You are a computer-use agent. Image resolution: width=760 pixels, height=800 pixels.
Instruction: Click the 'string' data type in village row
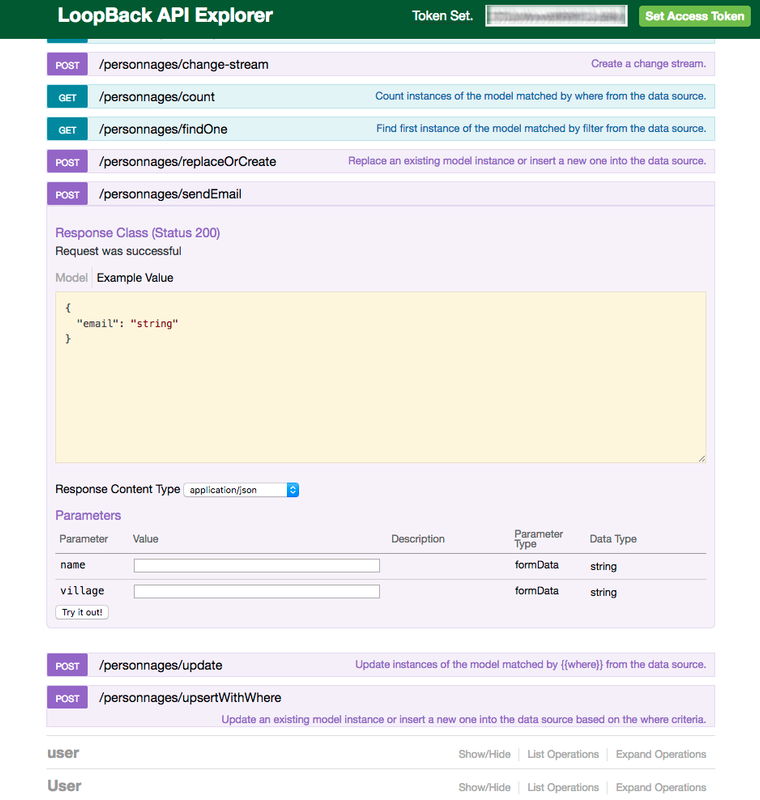coord(603,592)
